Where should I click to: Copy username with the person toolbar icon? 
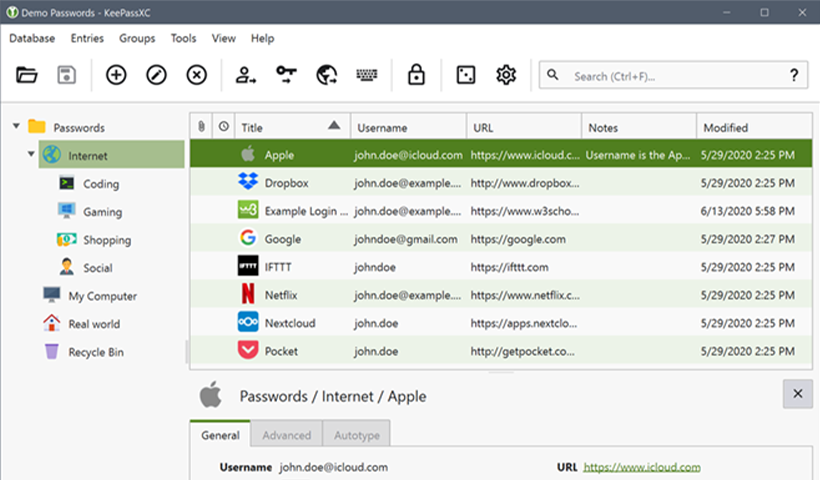(245, 75)
